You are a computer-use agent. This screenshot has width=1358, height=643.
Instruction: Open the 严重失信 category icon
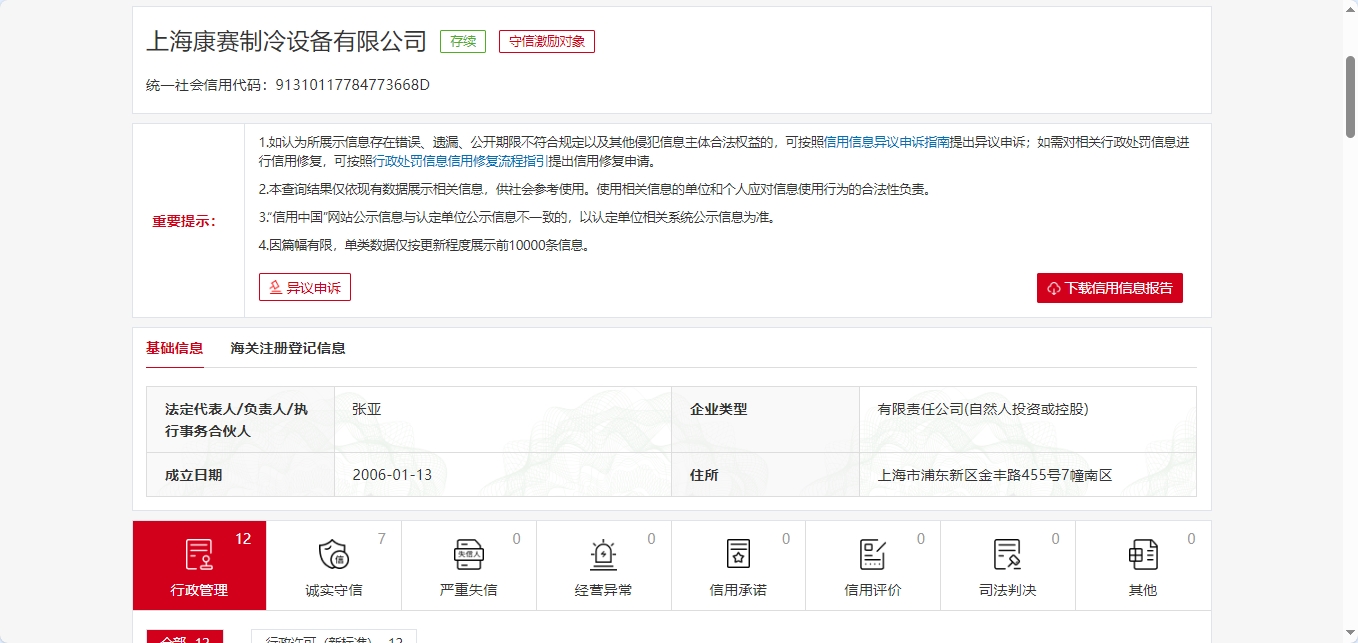pyautogui.click(x=468, y=554)
